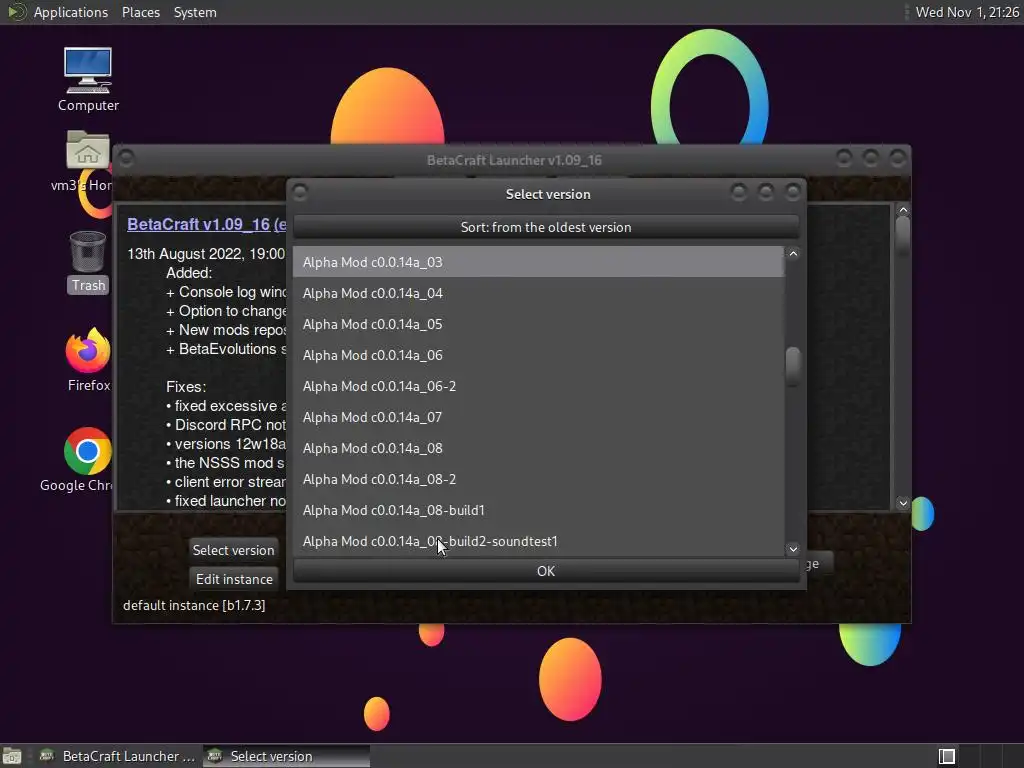Click the launcher changelog scrollbar thumb
The image size is (1024, 768).
tap(903, 236)
